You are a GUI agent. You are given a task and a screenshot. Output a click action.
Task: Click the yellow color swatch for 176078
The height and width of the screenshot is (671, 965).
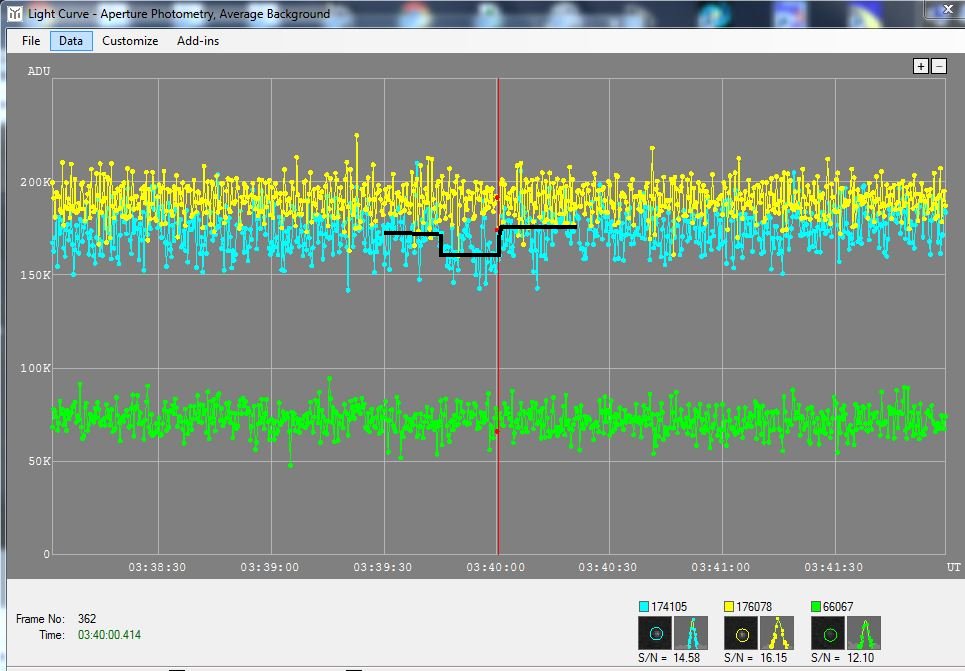[x=730, y=607]
